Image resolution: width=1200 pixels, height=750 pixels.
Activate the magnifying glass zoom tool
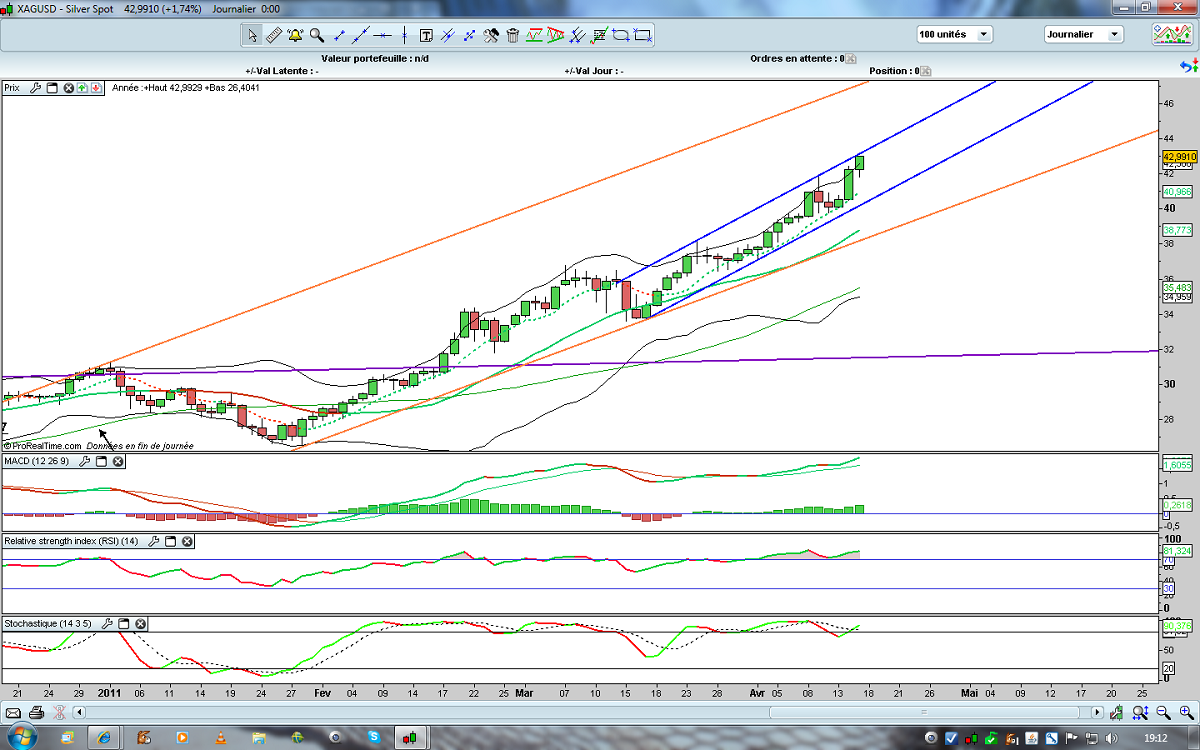[x=317, y=35]
